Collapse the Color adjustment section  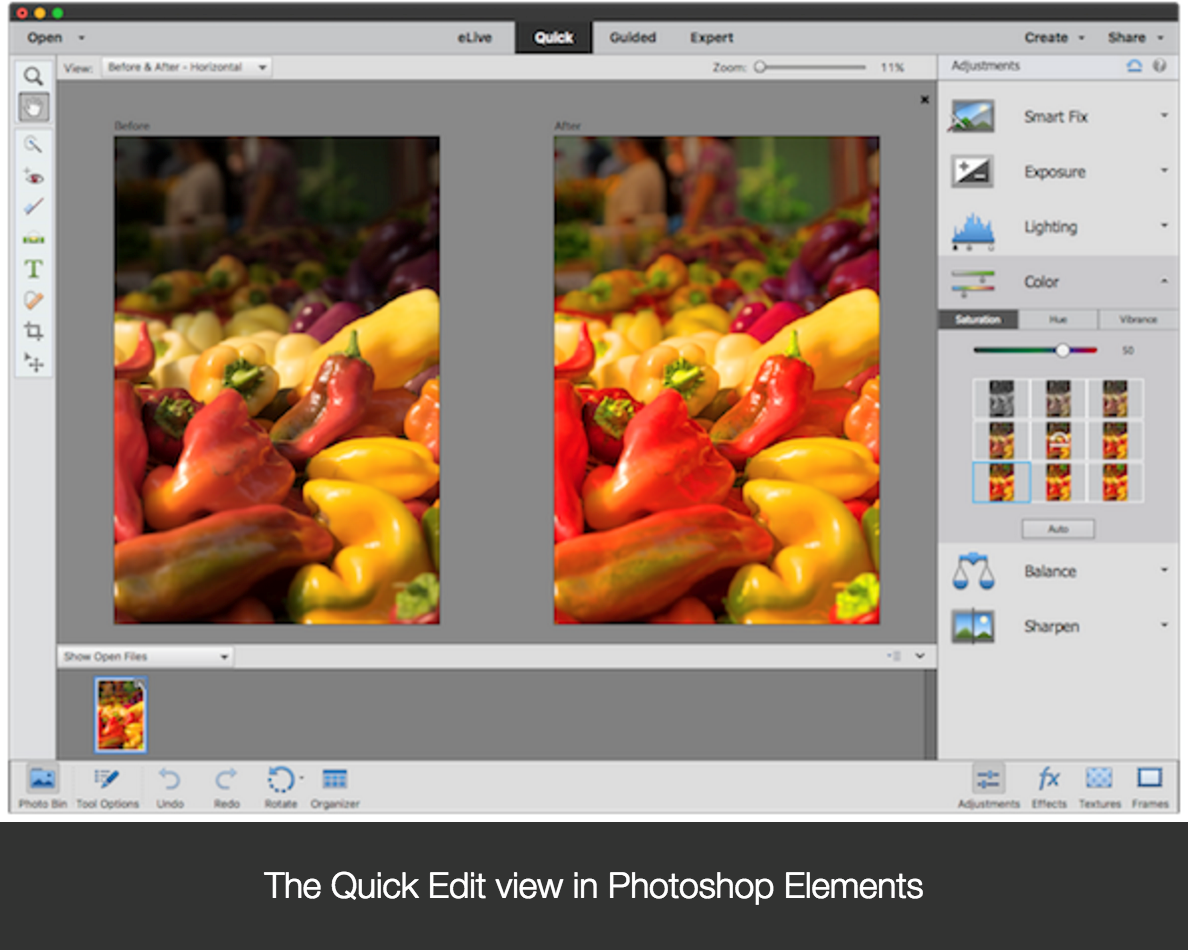(1163, 282)
